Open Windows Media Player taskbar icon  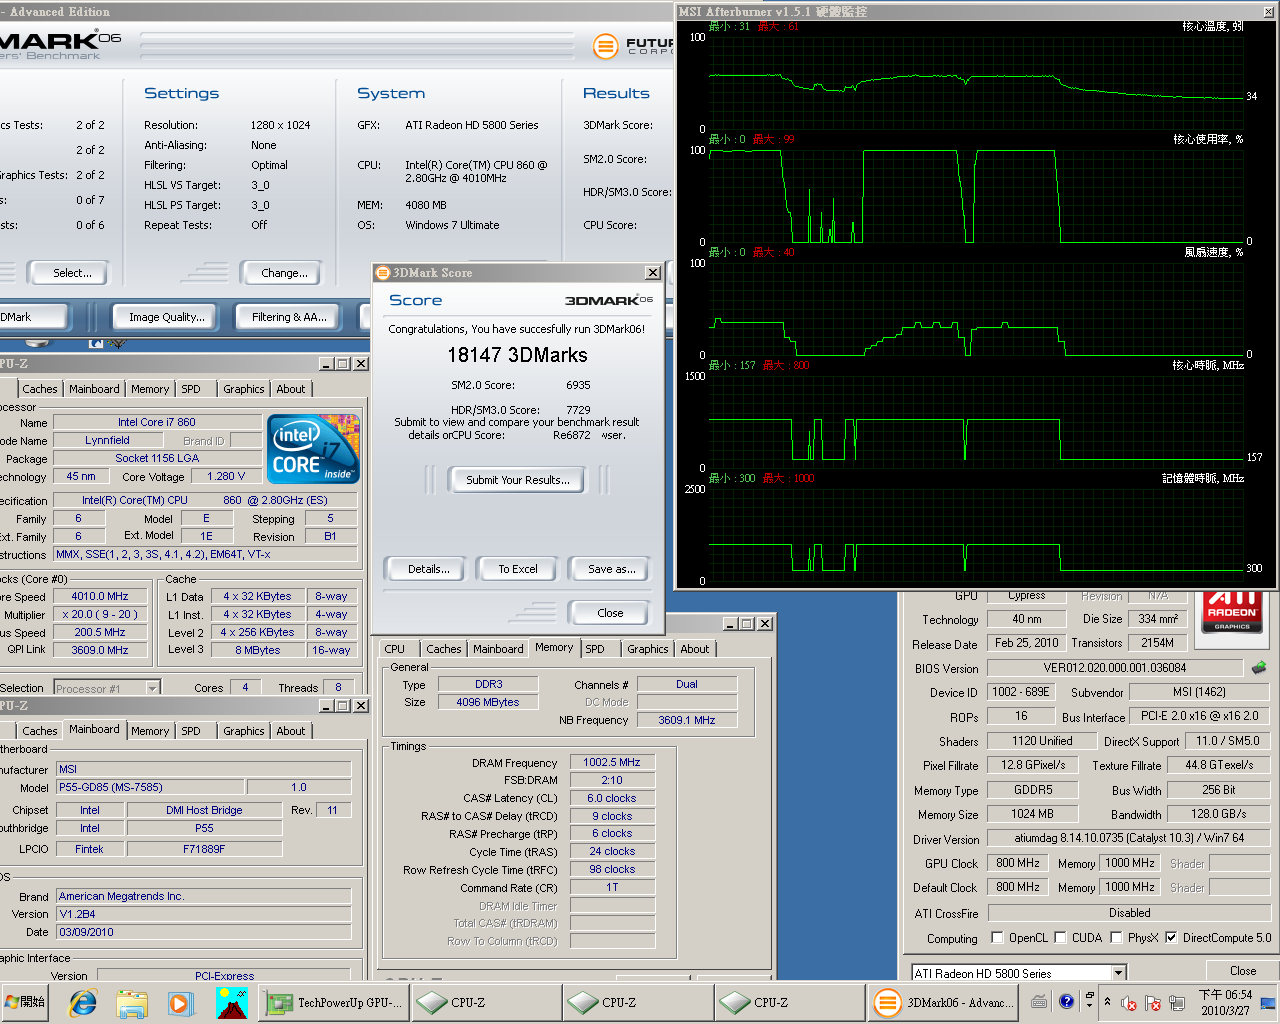[180, 1002]
